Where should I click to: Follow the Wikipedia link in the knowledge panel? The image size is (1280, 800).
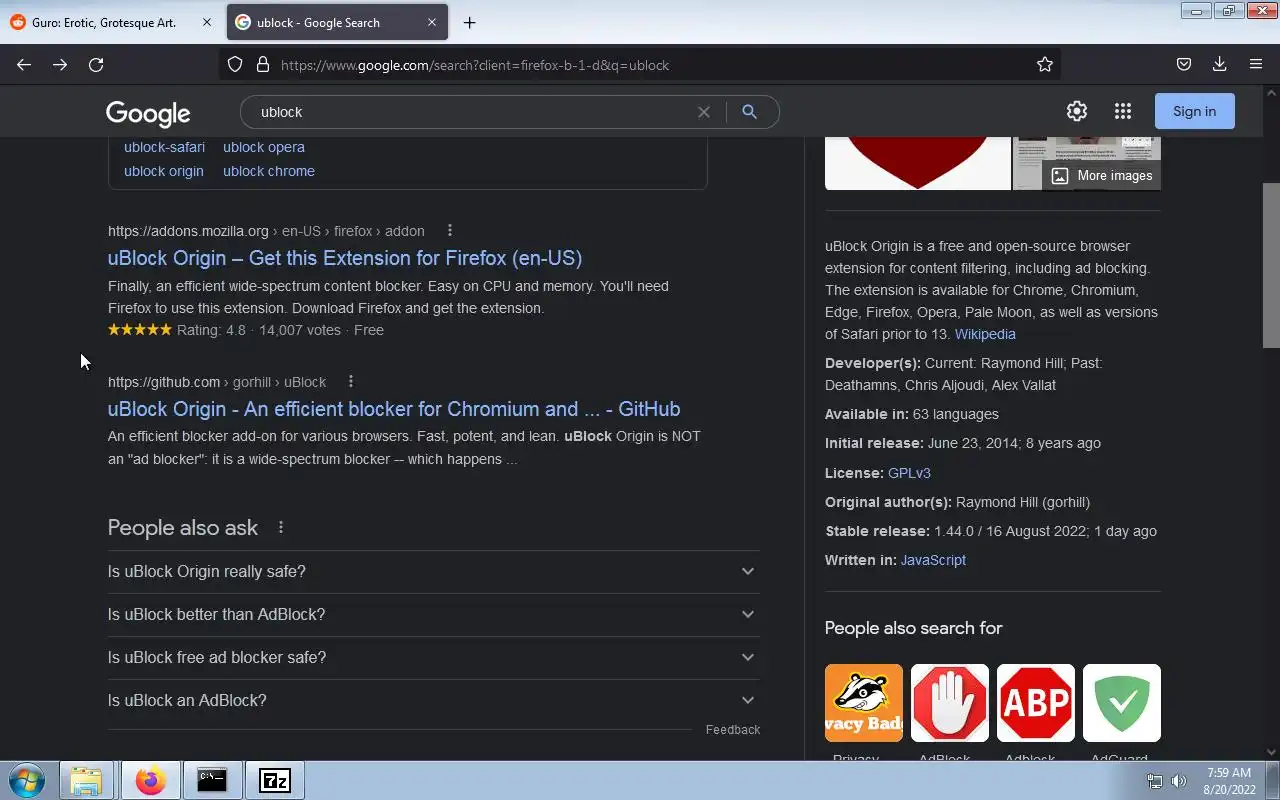(985, 334)
